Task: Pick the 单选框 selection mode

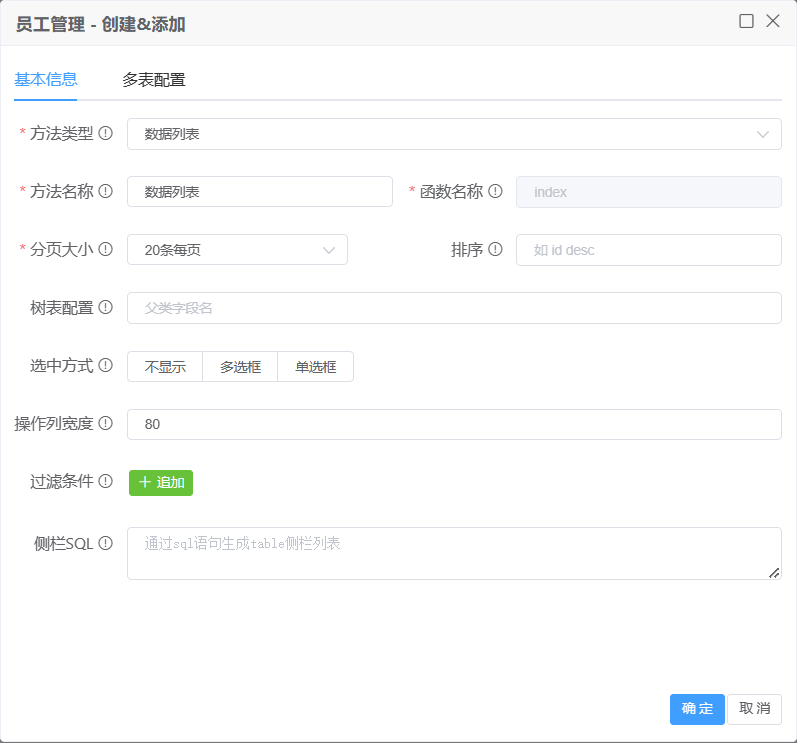Action: [315, 367]
